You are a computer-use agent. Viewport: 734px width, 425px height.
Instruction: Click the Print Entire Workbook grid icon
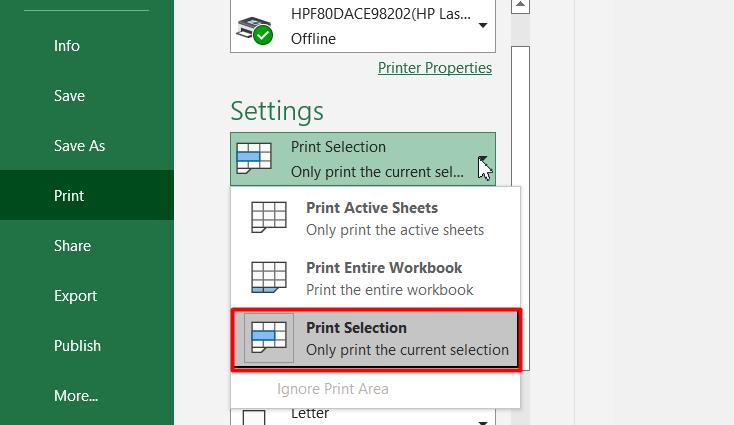pos(269,277)
